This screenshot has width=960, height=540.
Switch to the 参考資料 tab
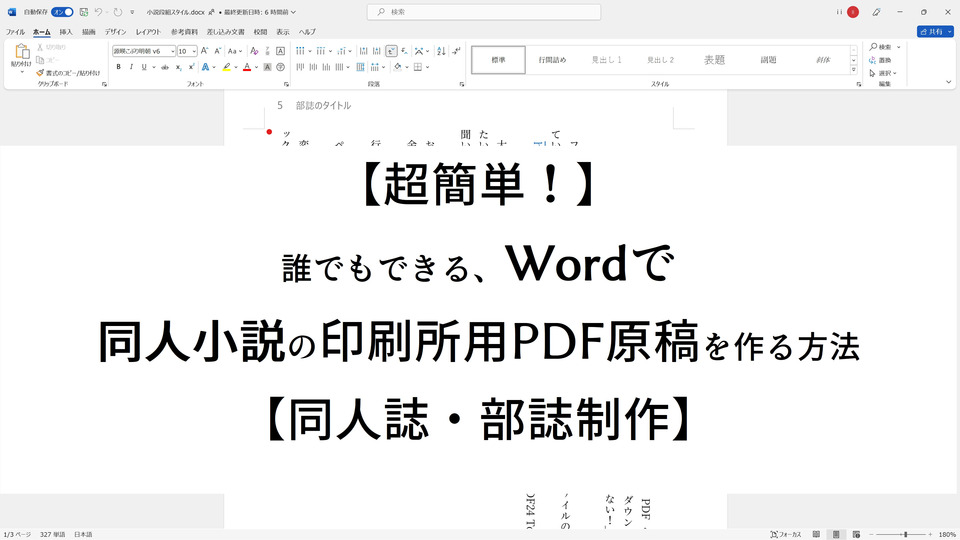tap(184, 32)
